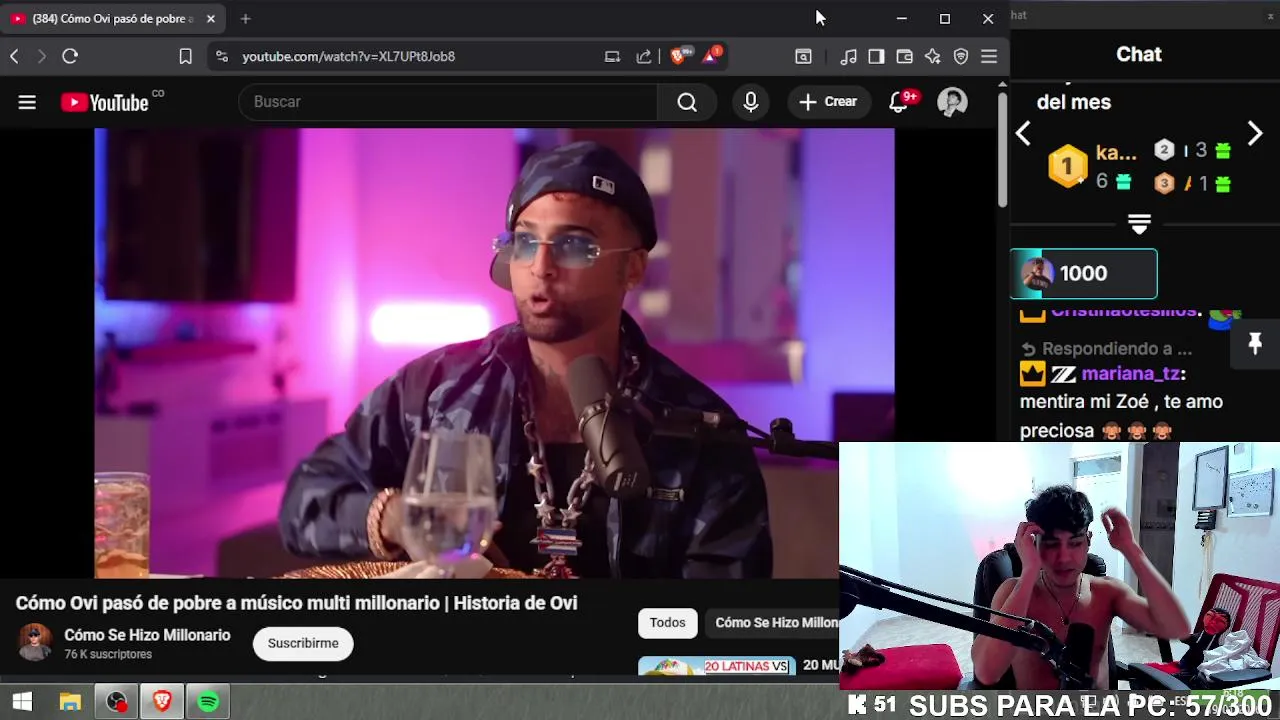Viewport: 1280px width, 720px height.
Task: Subscribe using the Suscribirme button
Action: tap(303, 643)
